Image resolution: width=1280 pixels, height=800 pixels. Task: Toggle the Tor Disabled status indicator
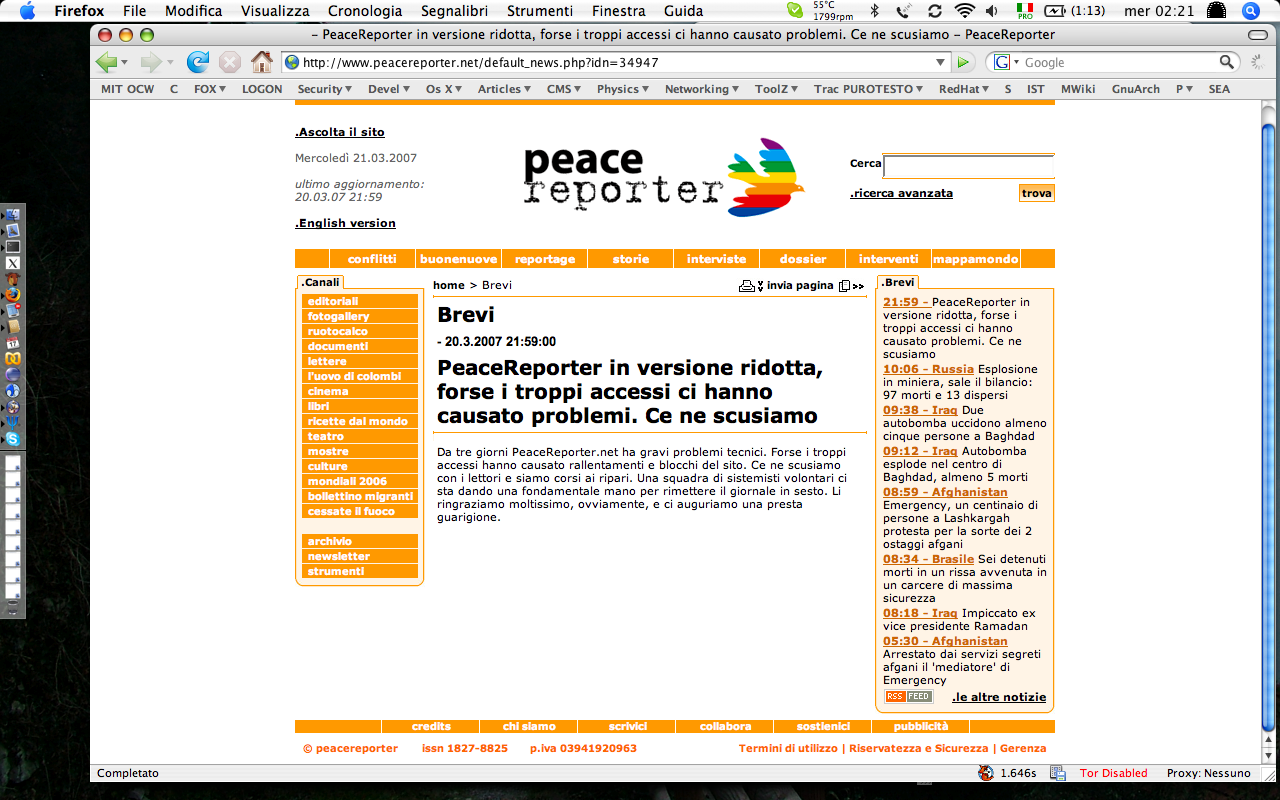click(x=1113, y=773)
